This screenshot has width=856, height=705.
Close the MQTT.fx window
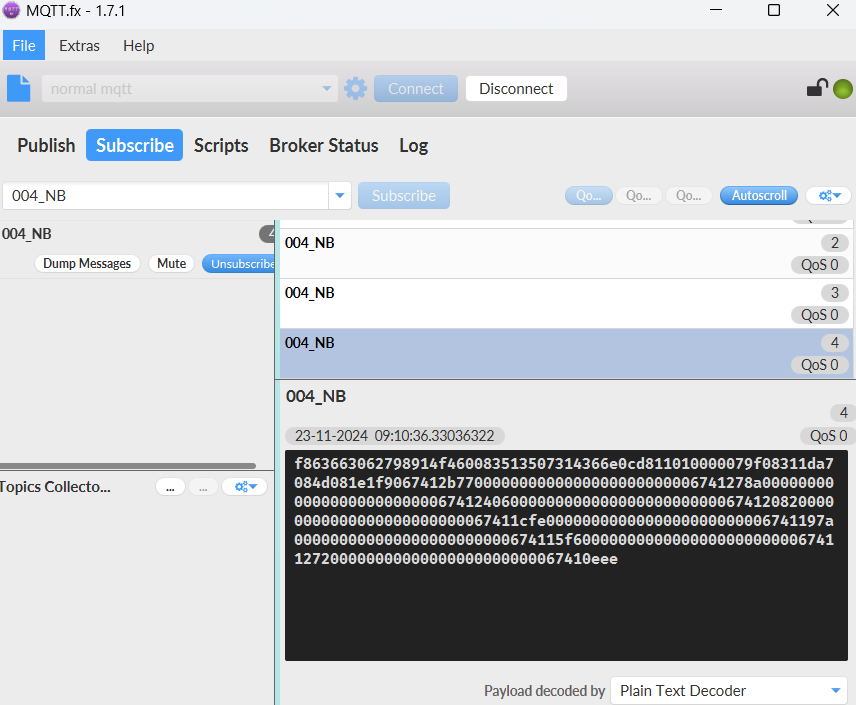[833, 10]
